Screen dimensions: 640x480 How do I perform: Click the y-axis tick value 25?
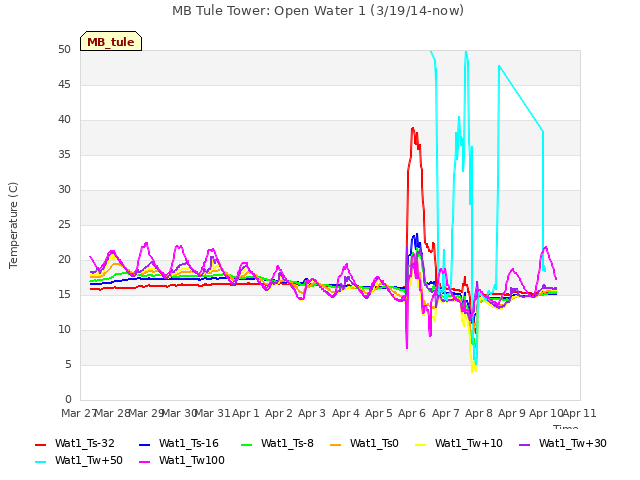(x=64, y=224)
